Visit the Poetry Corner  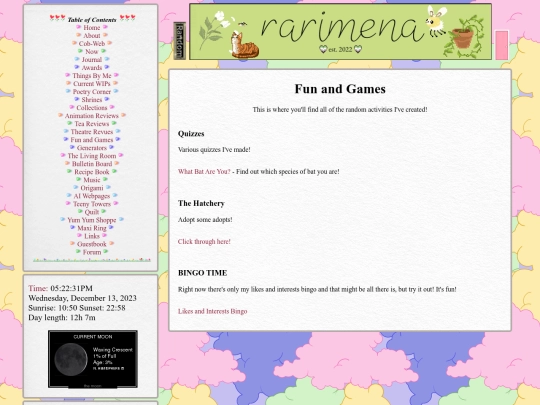coord(92,92)
